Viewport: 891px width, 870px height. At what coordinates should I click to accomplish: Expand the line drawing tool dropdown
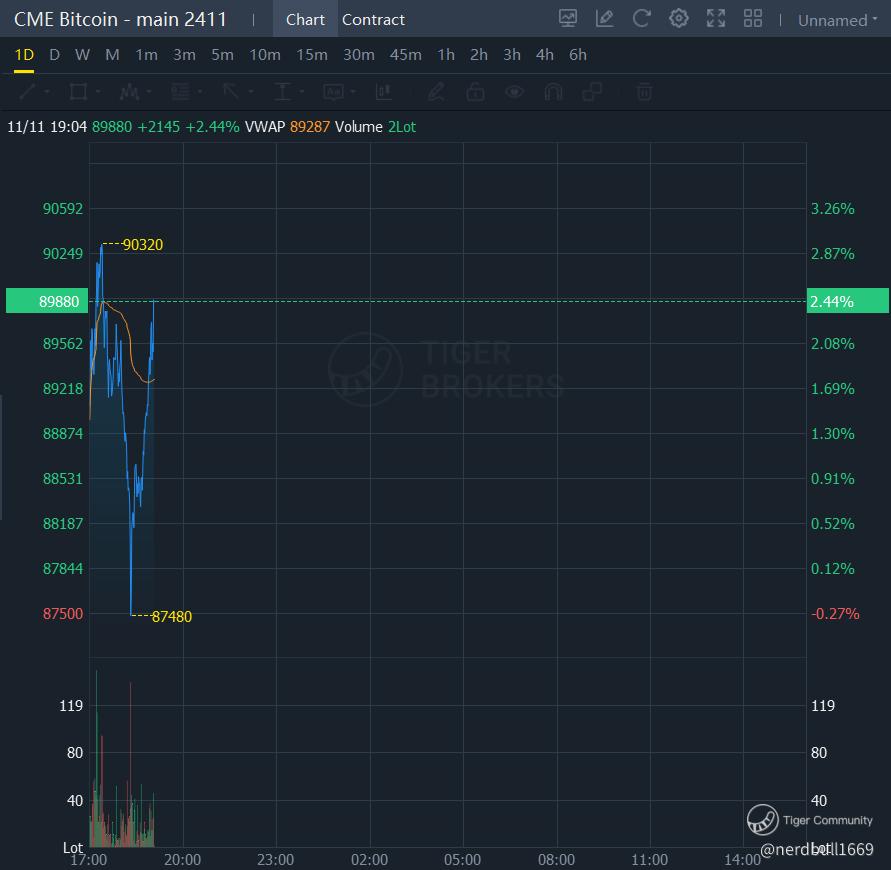click(x=45, y=92)
